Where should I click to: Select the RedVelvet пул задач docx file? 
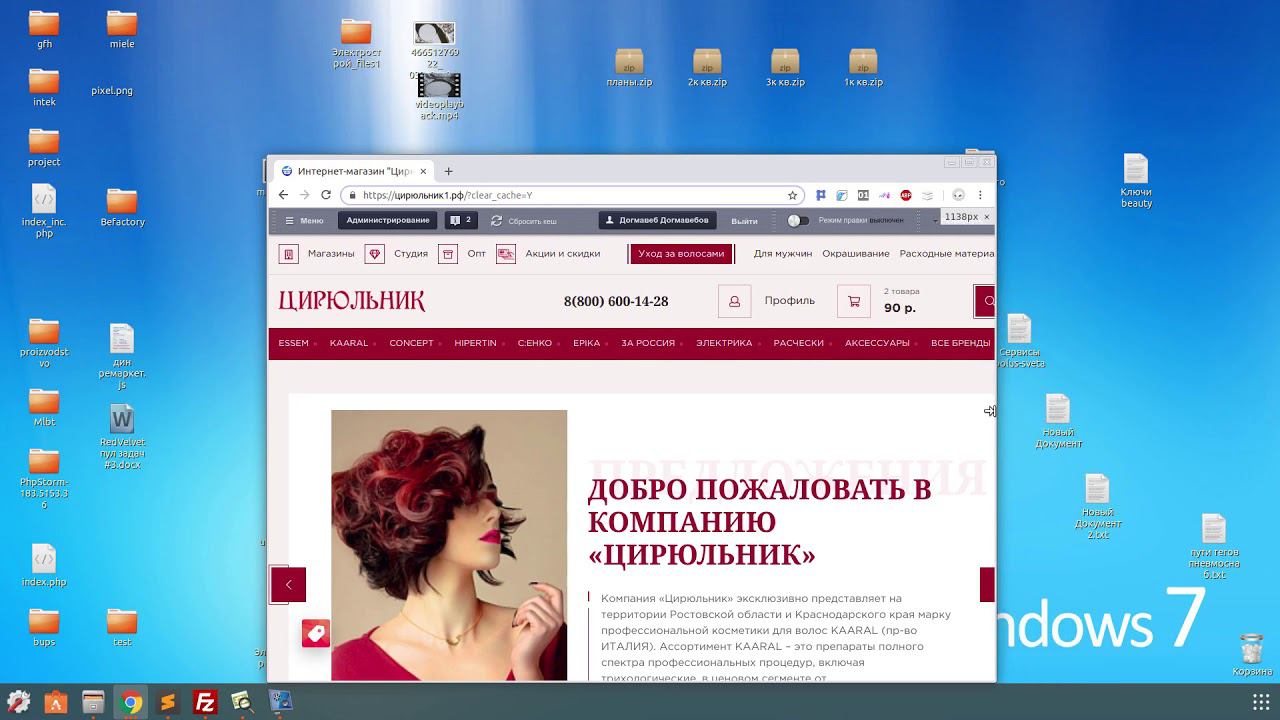(x=122, y=437)
